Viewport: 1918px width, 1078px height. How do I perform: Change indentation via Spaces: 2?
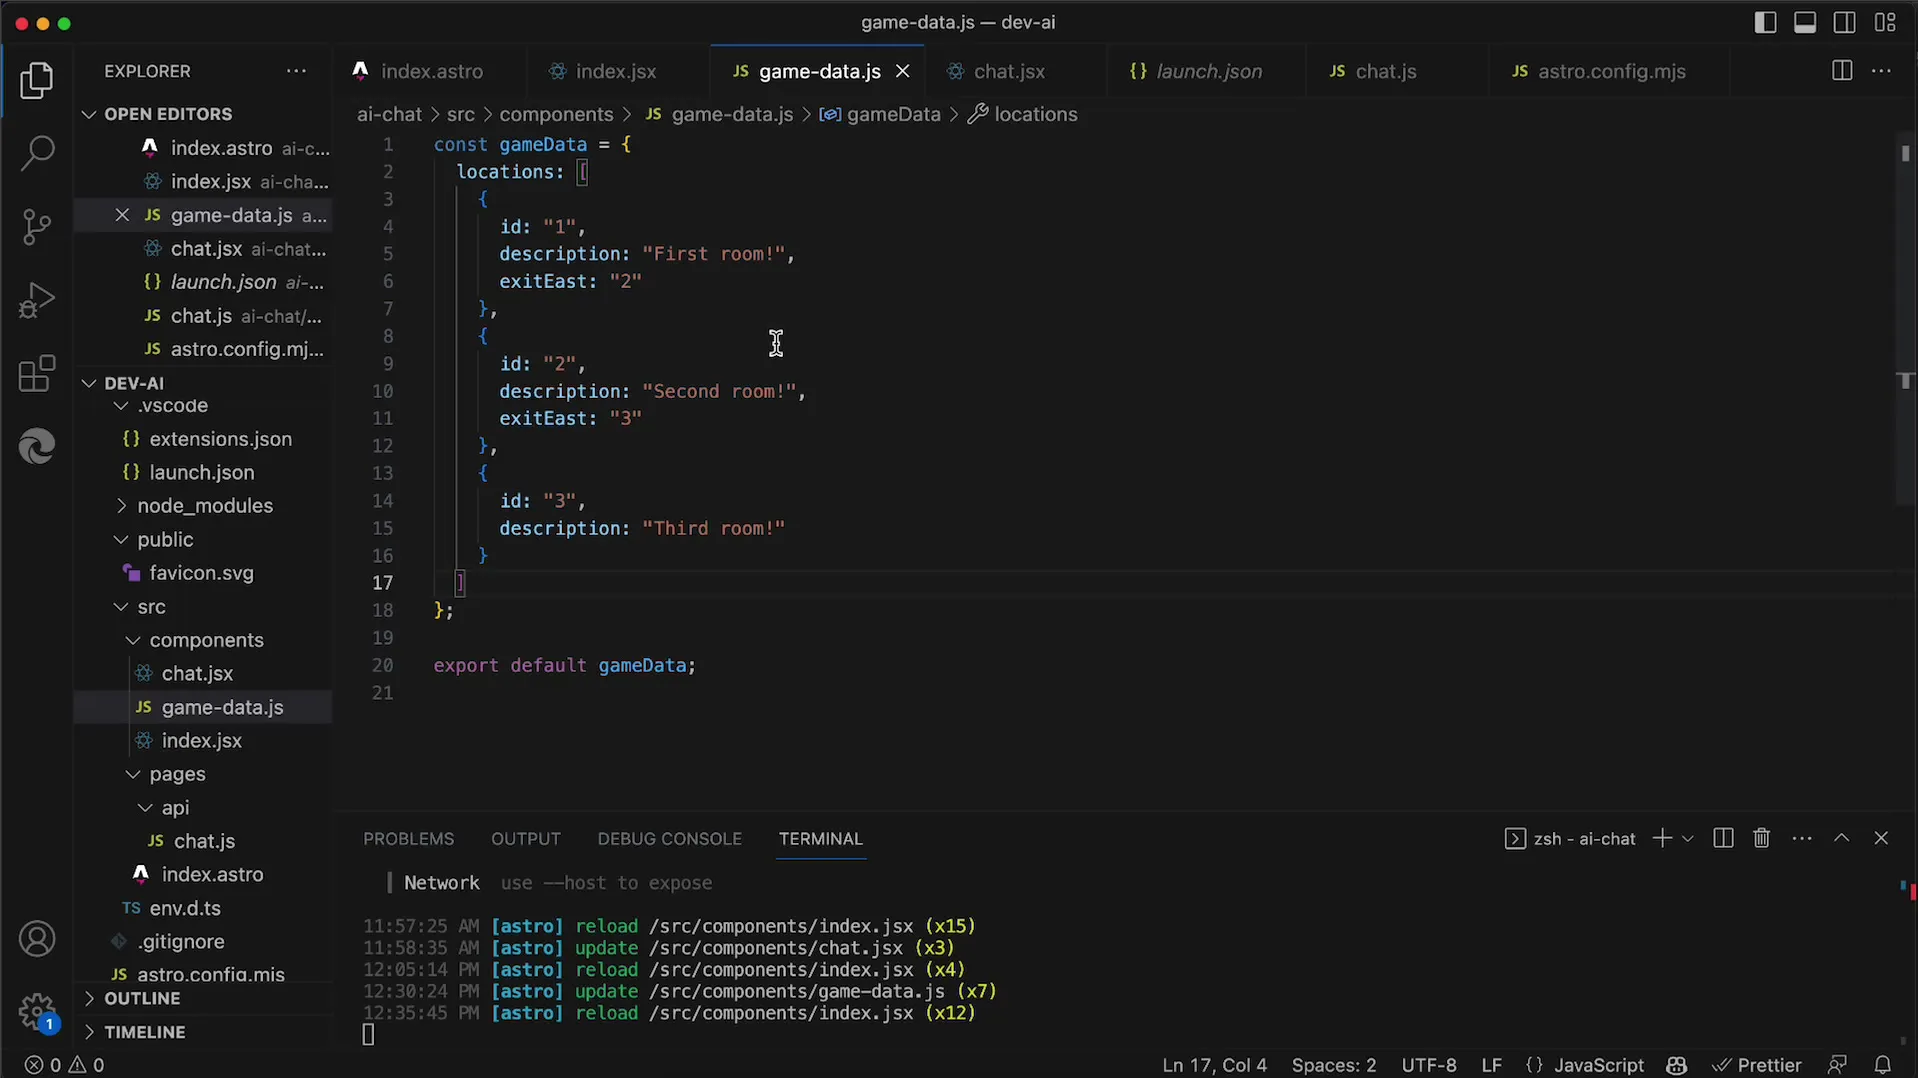(x=1333, y=1065)
